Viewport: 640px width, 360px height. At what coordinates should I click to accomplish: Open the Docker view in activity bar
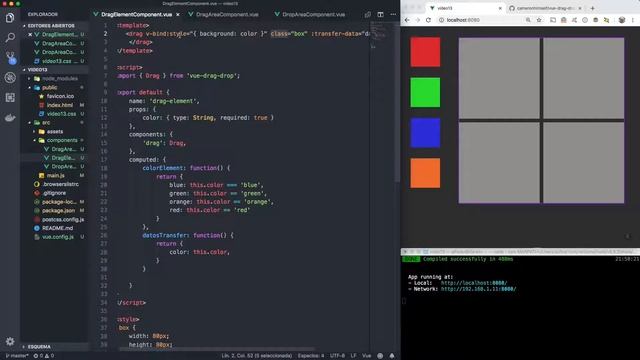coord(10,118)
